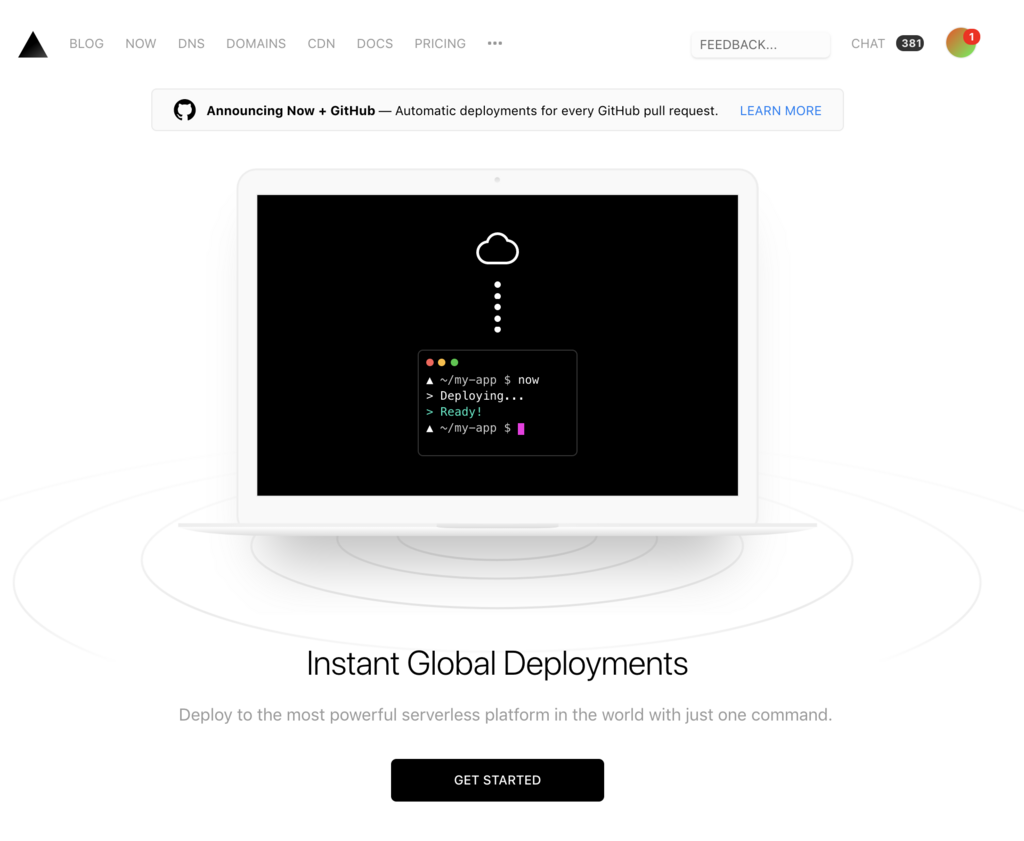The height and width of the screenshot is (841, 1024).
Task: Click the laptop illustration screen
Action: click(498, 345)
